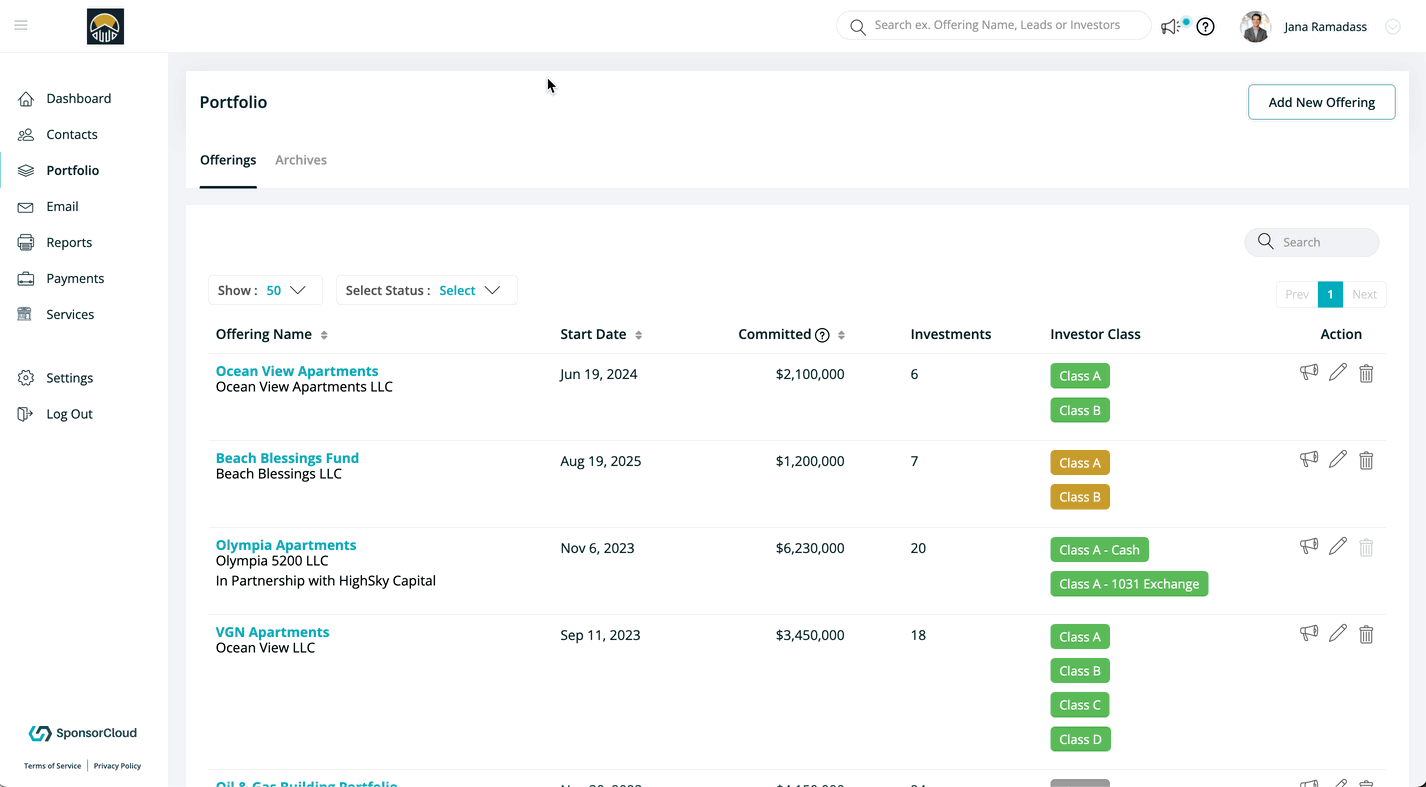Viewport: 1426px width, 787px height.
Task: Toggle sort on Start Date column
Action: click(639, 335)
